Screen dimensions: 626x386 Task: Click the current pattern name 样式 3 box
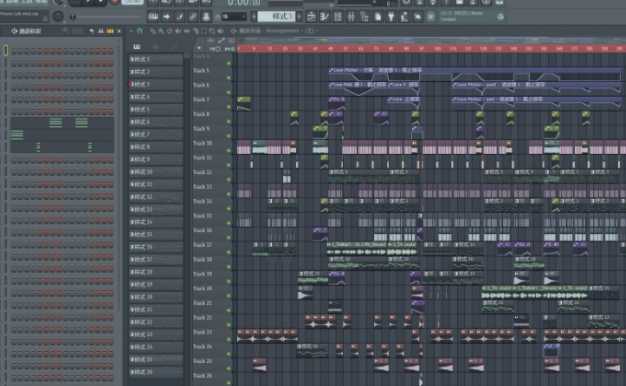click(x=276, y=17)
